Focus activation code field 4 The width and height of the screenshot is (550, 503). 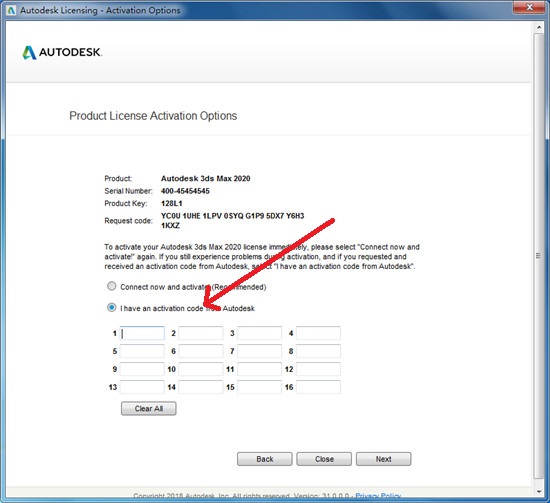point(318,333)
